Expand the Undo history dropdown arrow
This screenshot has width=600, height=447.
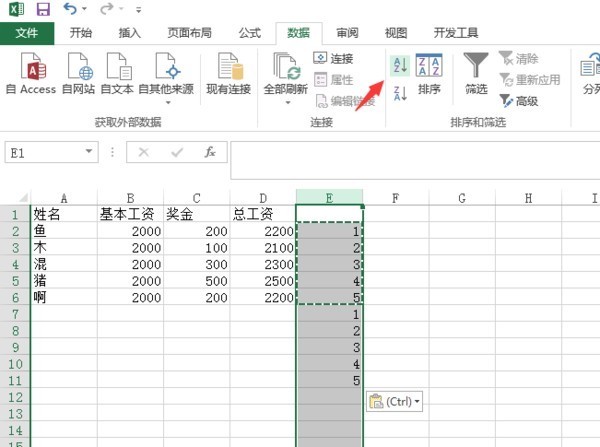(85, 9)
